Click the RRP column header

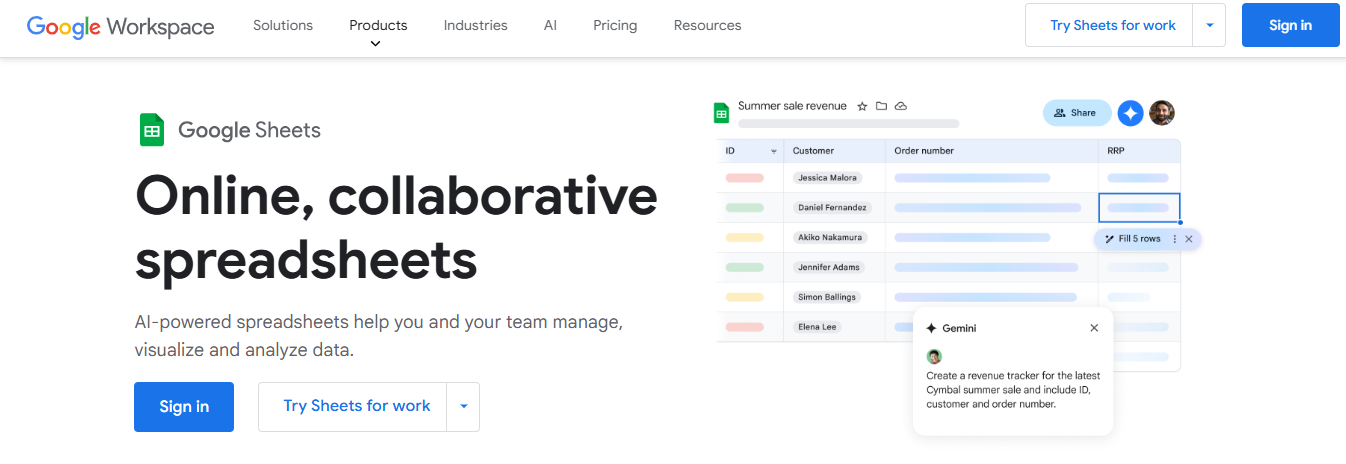pyautogui.click(x=1116, y=151)
